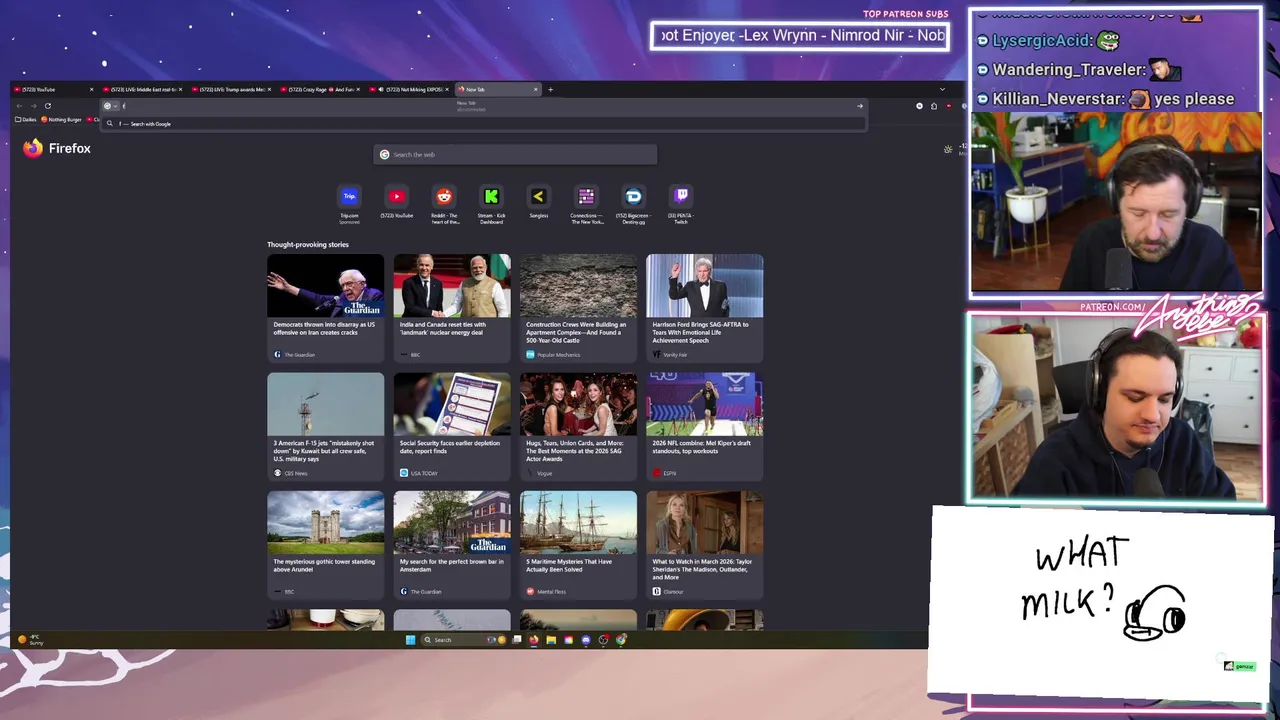
Task: Open the Democrats disarray Guardian story
Action: coord(325,308)
